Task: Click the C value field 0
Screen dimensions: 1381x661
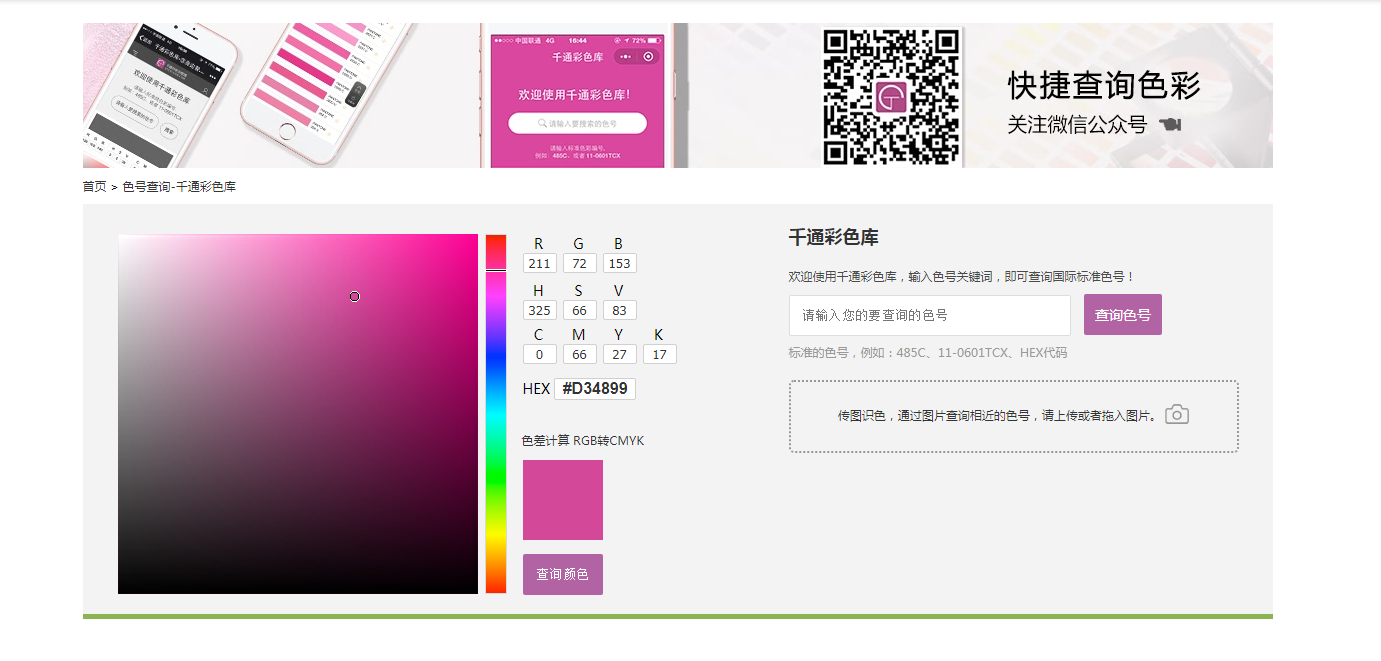Action: [x=540, y=354]
